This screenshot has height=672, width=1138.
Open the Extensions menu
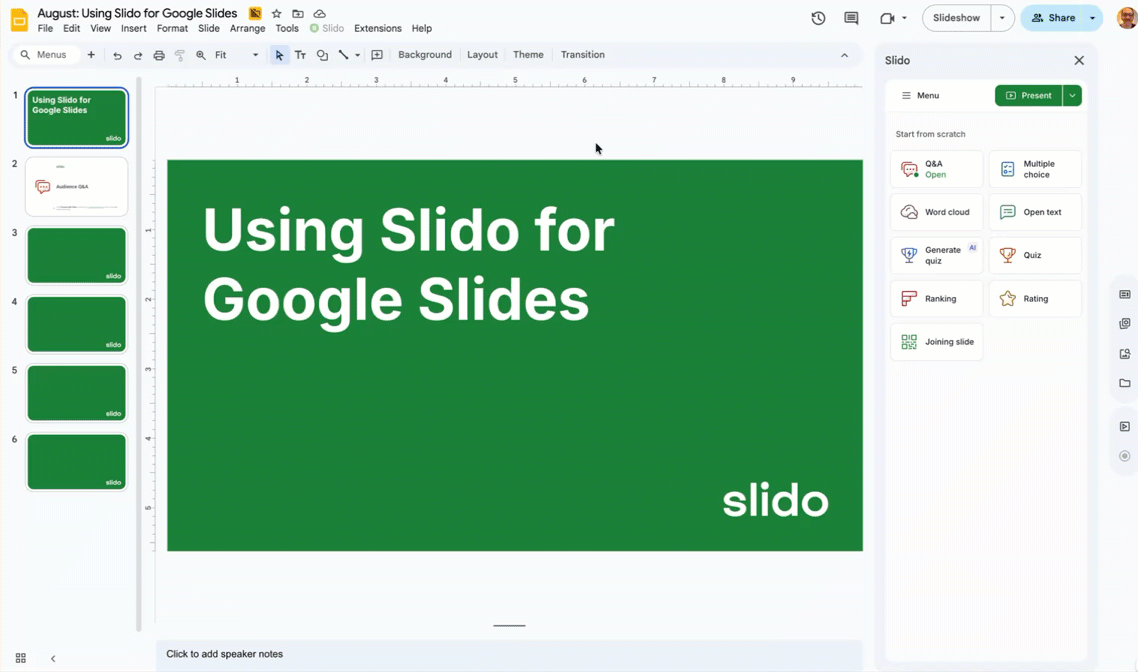(377, 28)
